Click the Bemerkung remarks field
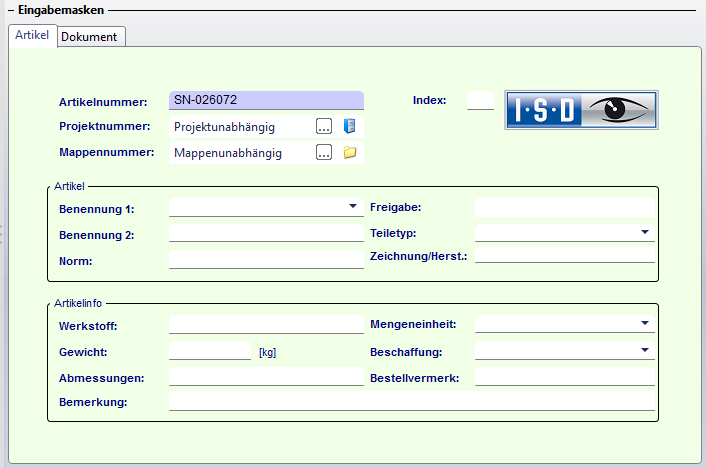The width and height of the screenshot is (706, 468). coord(412,402)
